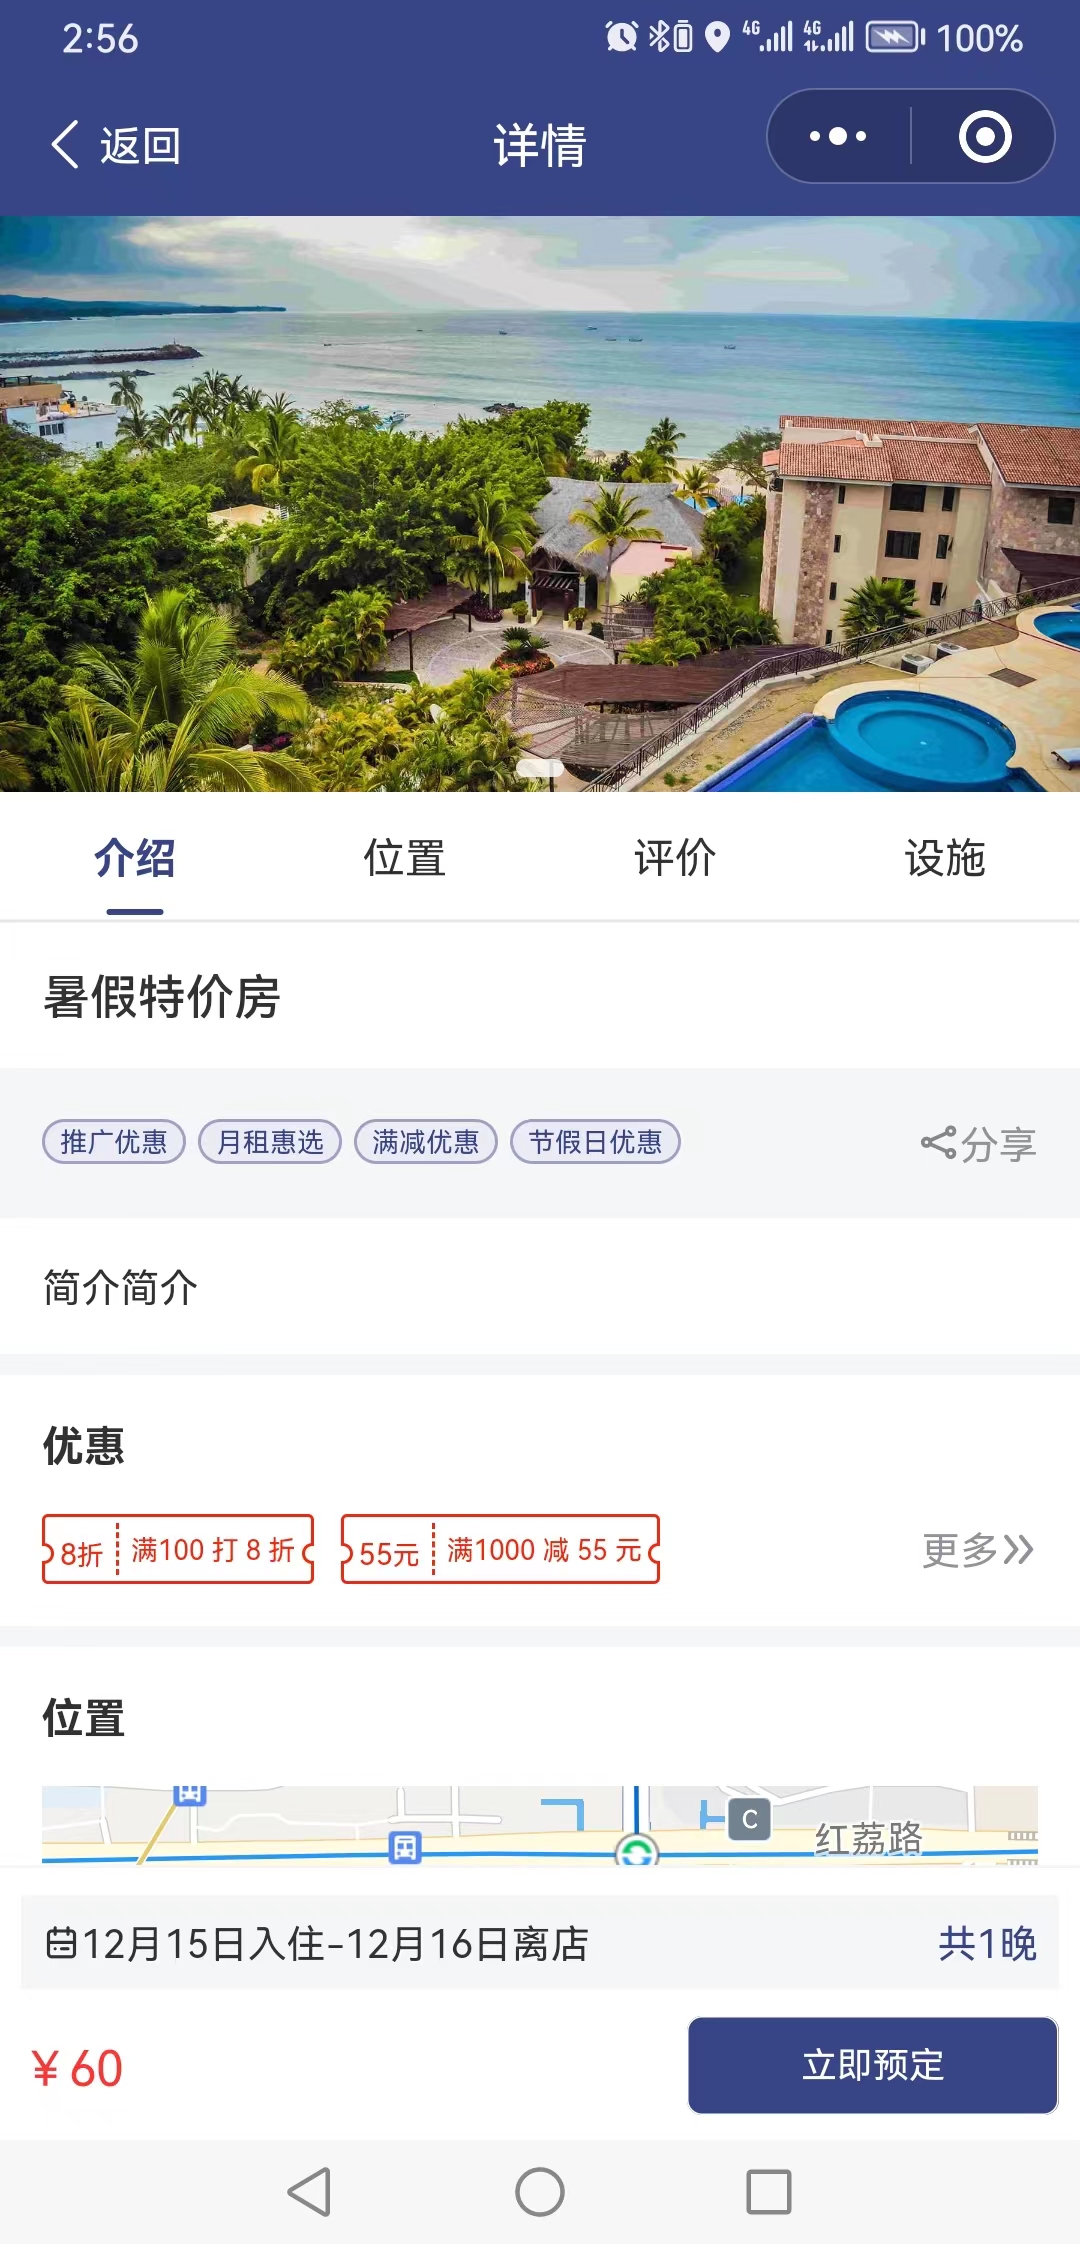
Task: Select the 满1000减55元 coupon
Action: pos(500,1549)
